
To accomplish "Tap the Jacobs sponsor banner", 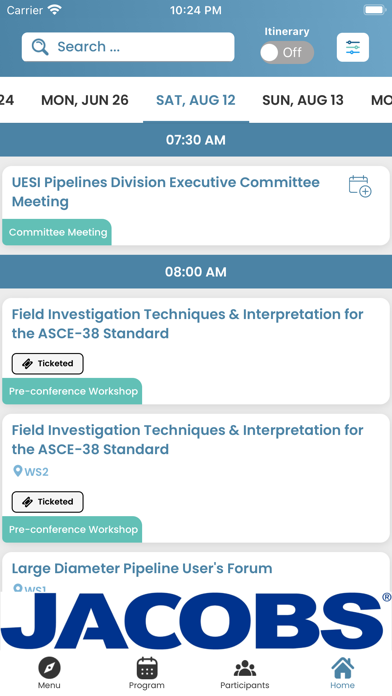I will pos(196,621).
